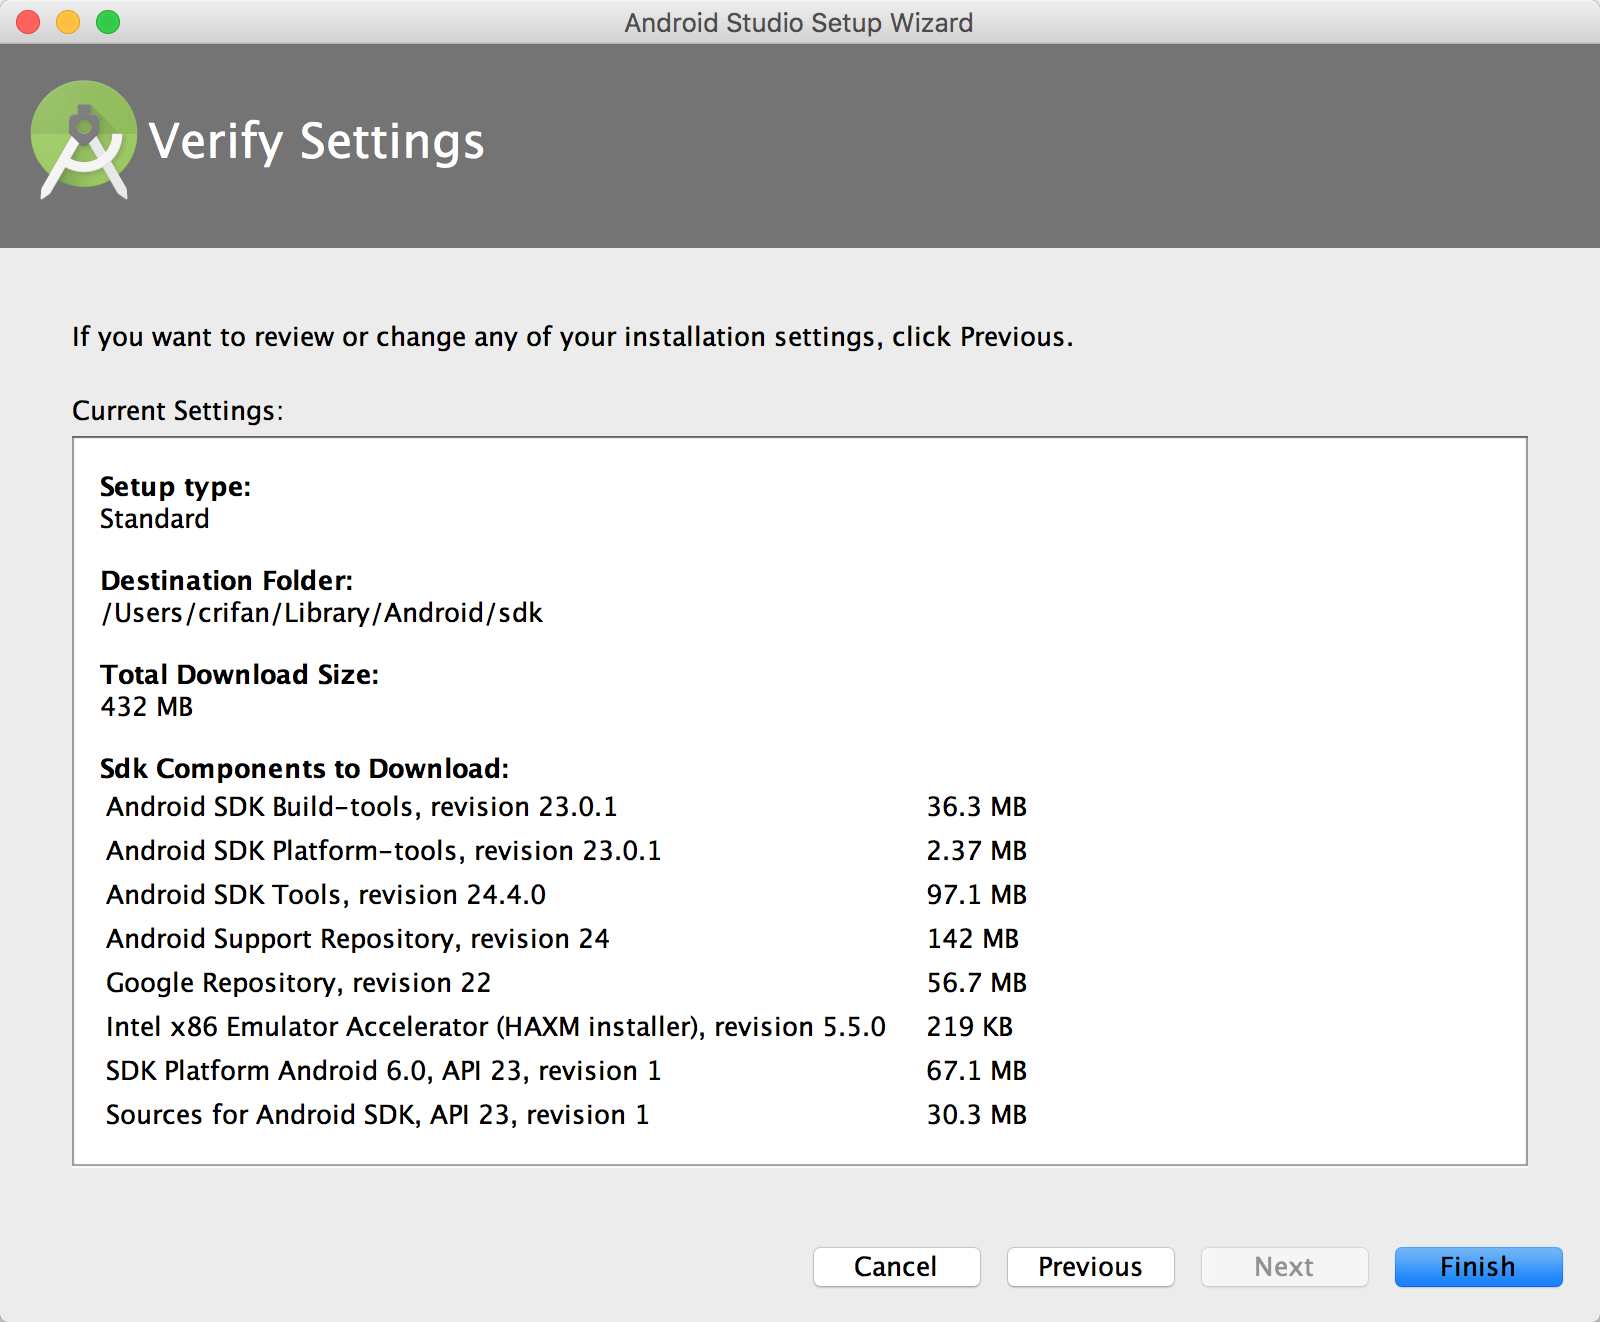Select Android SDK Platform-tools row
Image resolution: width=1600 pixels, height=1322 pixels.
[x=384, y=851]
